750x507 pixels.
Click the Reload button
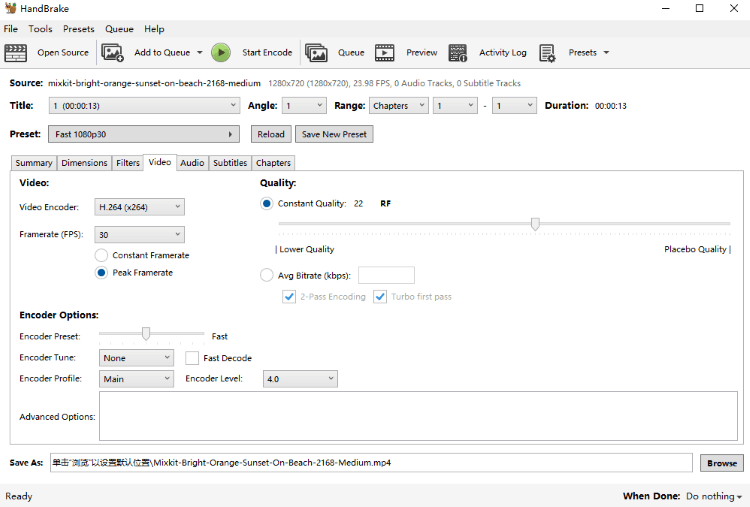(271, 134)
